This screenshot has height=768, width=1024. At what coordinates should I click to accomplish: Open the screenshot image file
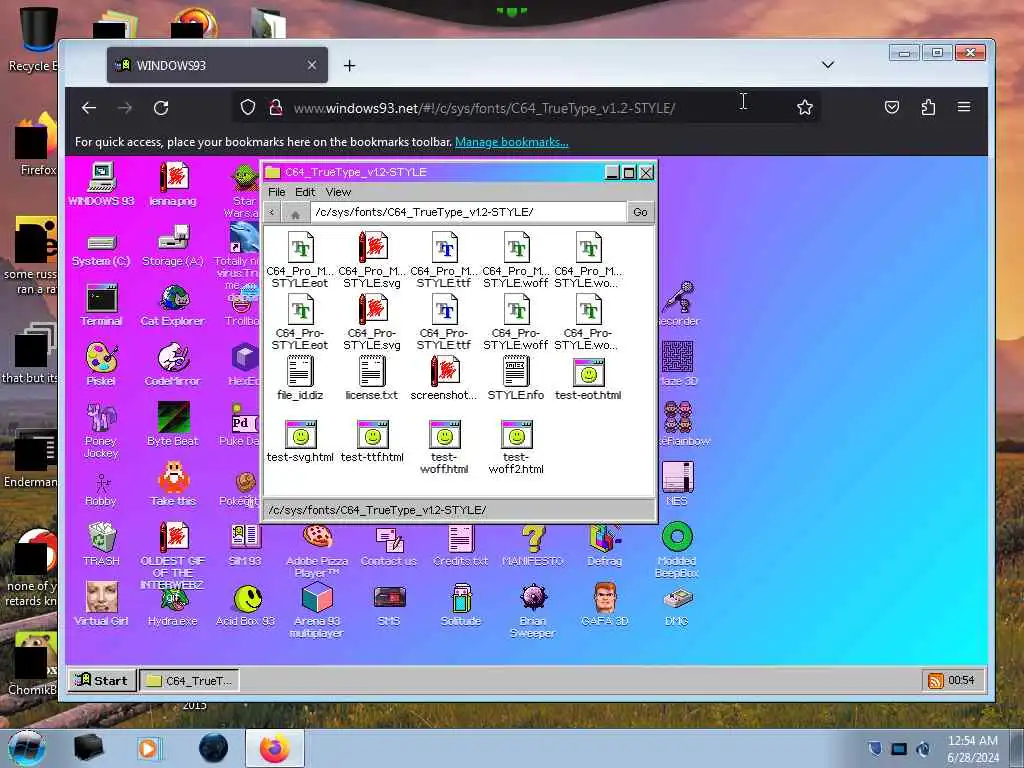click(x=444, y=378)
